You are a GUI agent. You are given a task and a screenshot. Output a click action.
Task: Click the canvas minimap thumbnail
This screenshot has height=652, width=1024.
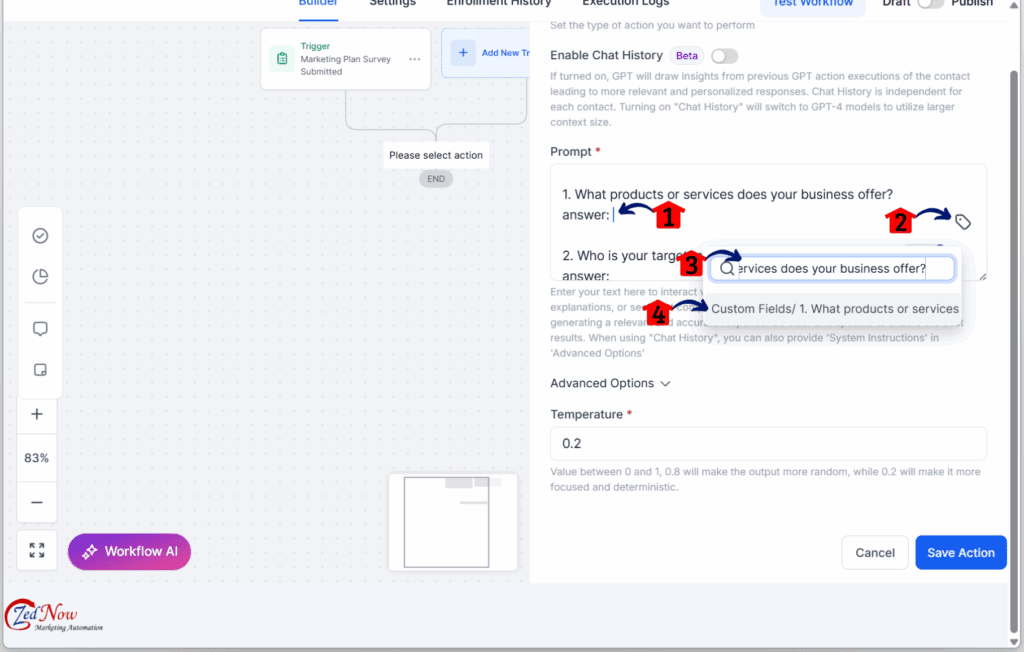point(453,522)
